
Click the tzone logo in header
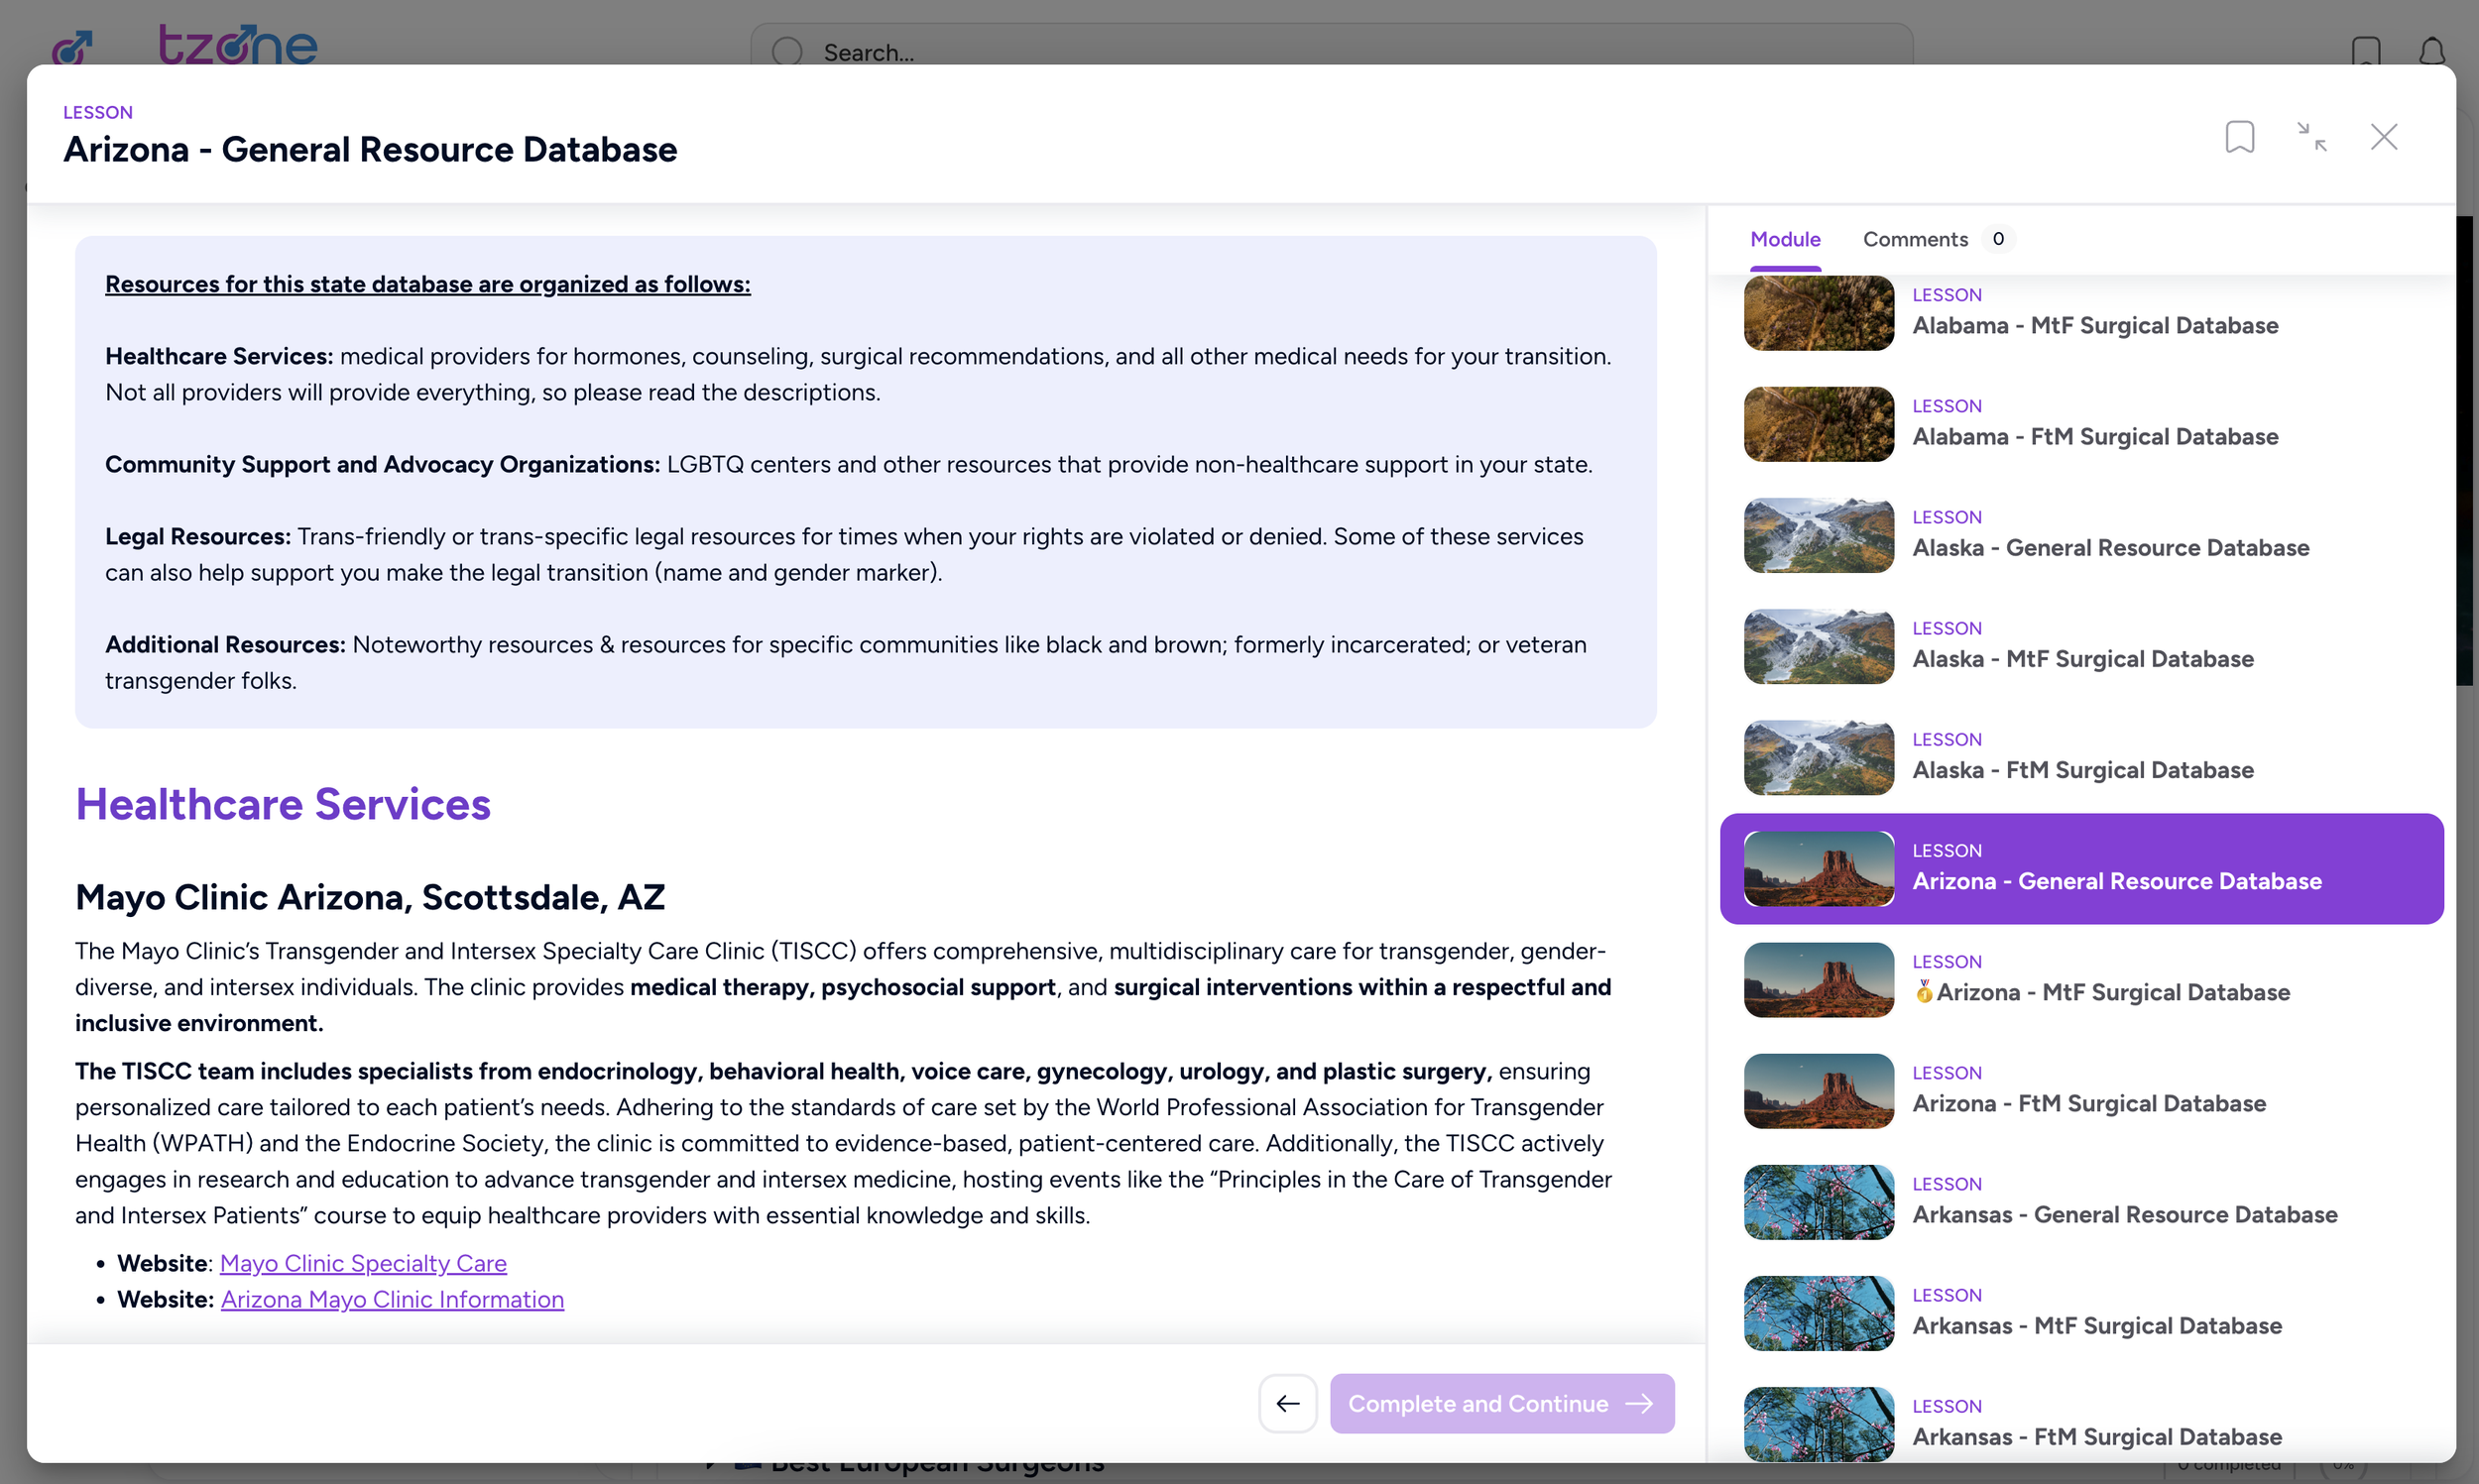tap(237, 44)
